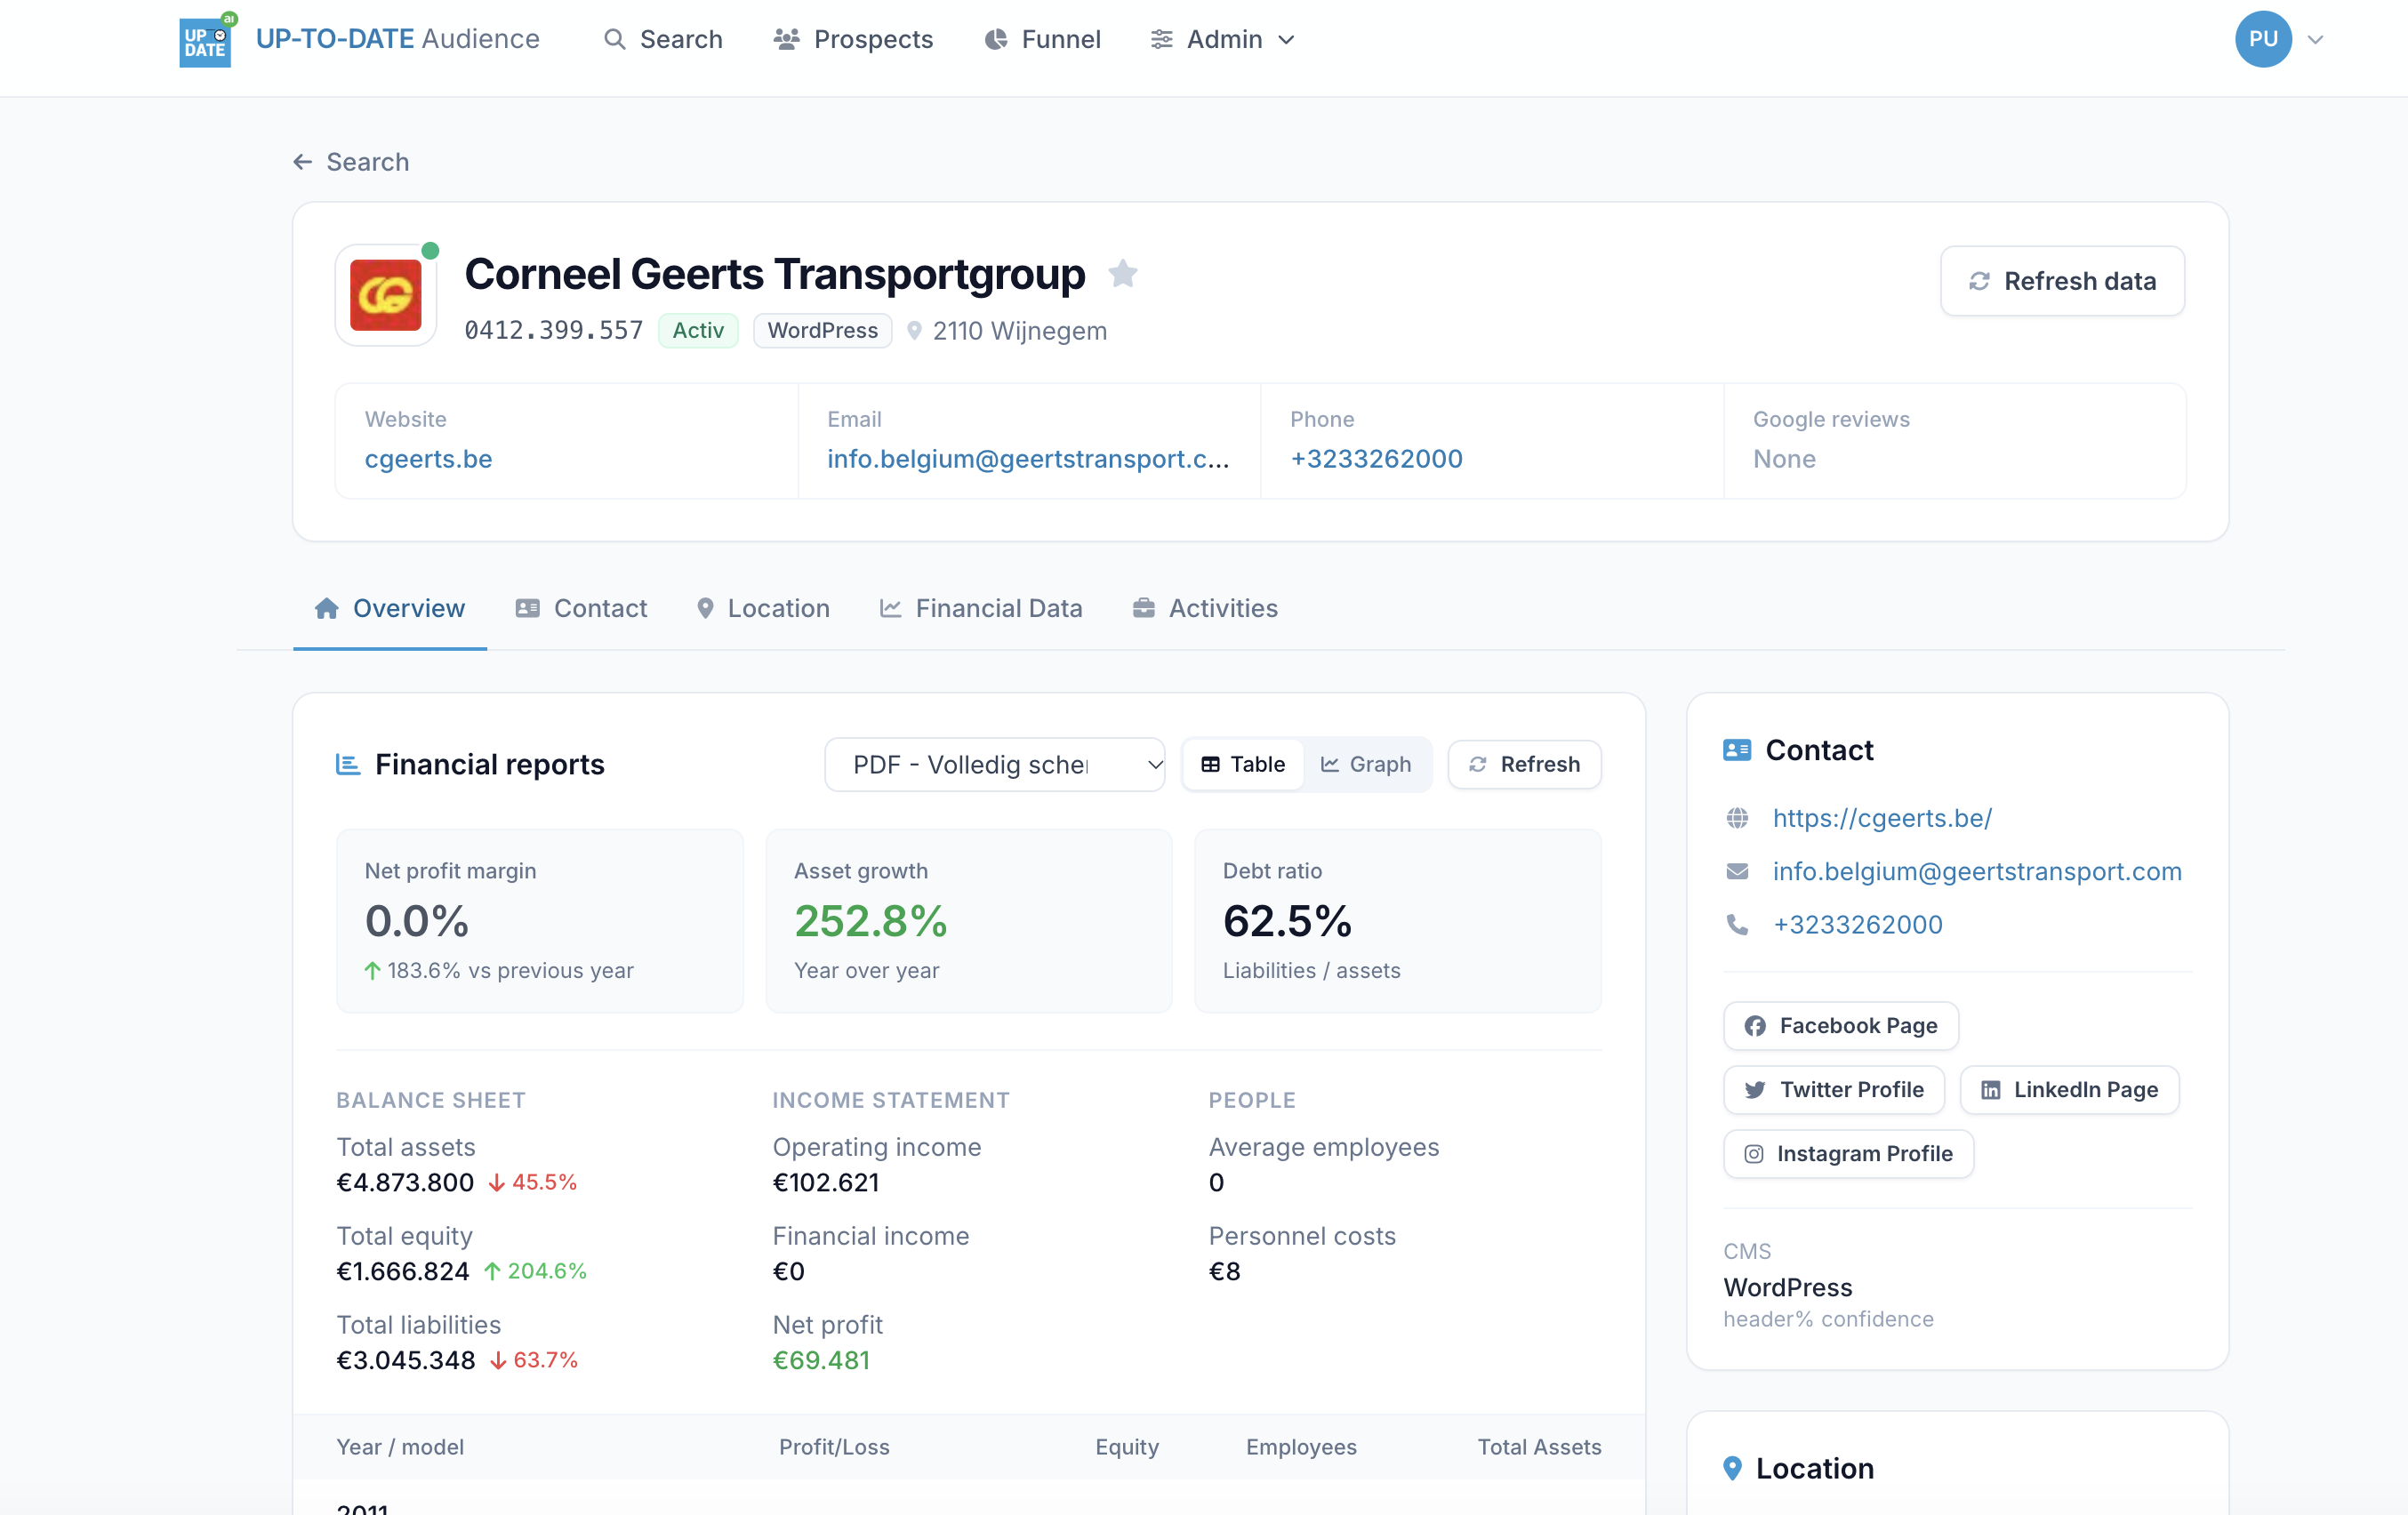This screenshot has width=2408, height=1515.
Task: Open the Financial Data tab
Action: [981, 608]
